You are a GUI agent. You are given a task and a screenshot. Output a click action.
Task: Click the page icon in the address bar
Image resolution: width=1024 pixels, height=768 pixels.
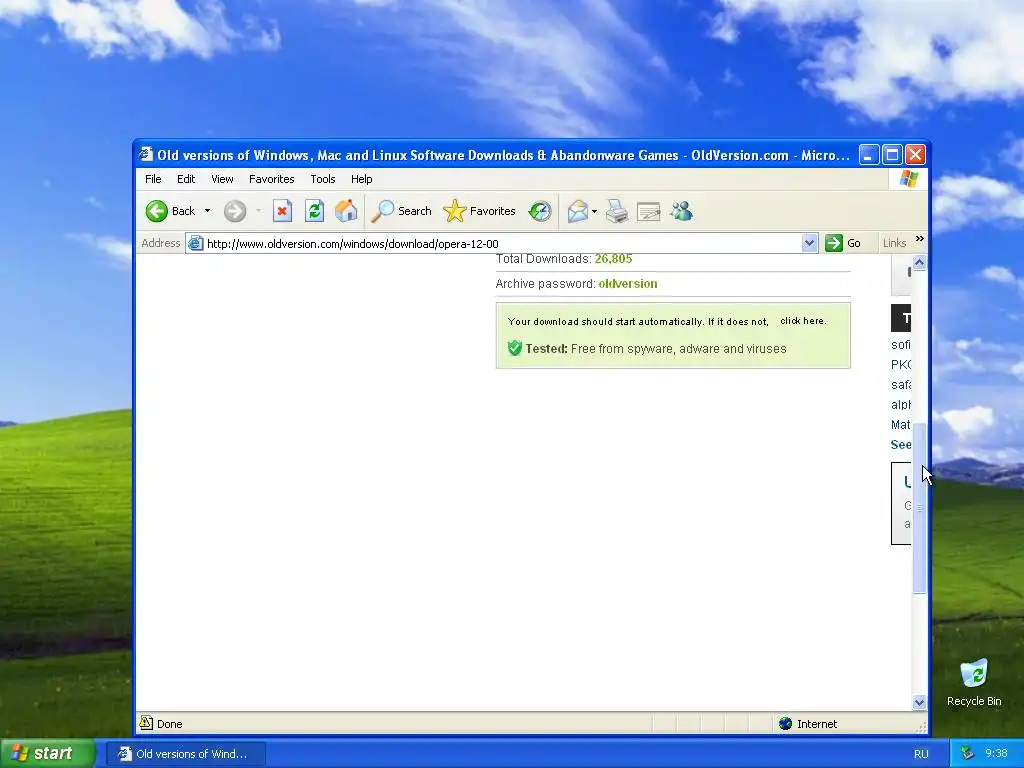point(195,244)
